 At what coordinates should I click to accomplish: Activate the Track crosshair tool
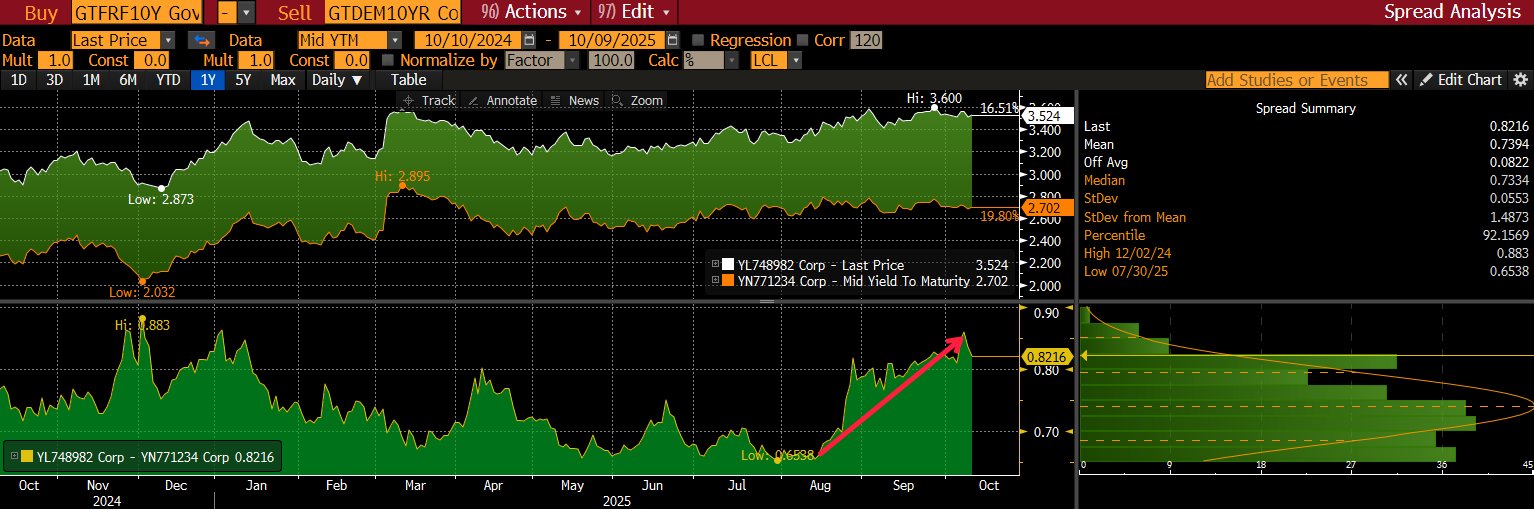click(429, 100)
